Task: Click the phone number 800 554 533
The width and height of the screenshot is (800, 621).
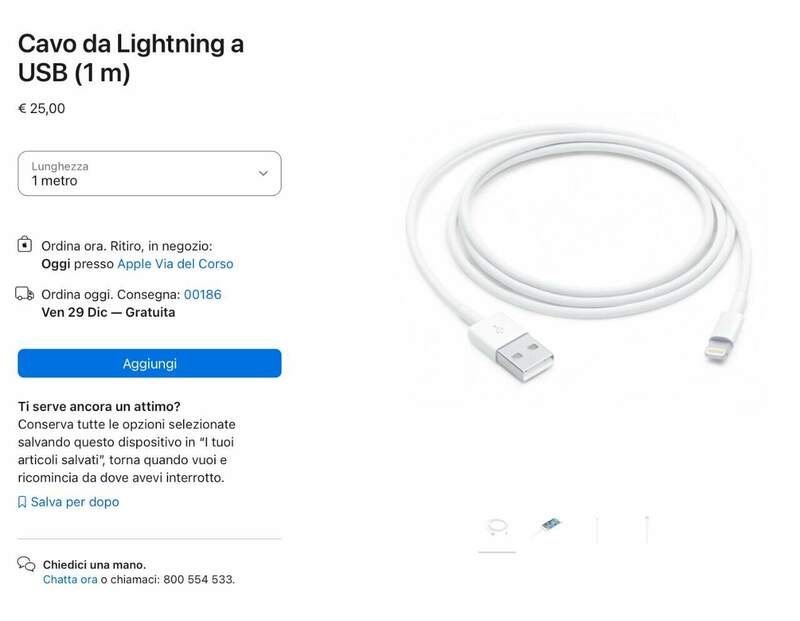Action: click(x=197, y=579)
